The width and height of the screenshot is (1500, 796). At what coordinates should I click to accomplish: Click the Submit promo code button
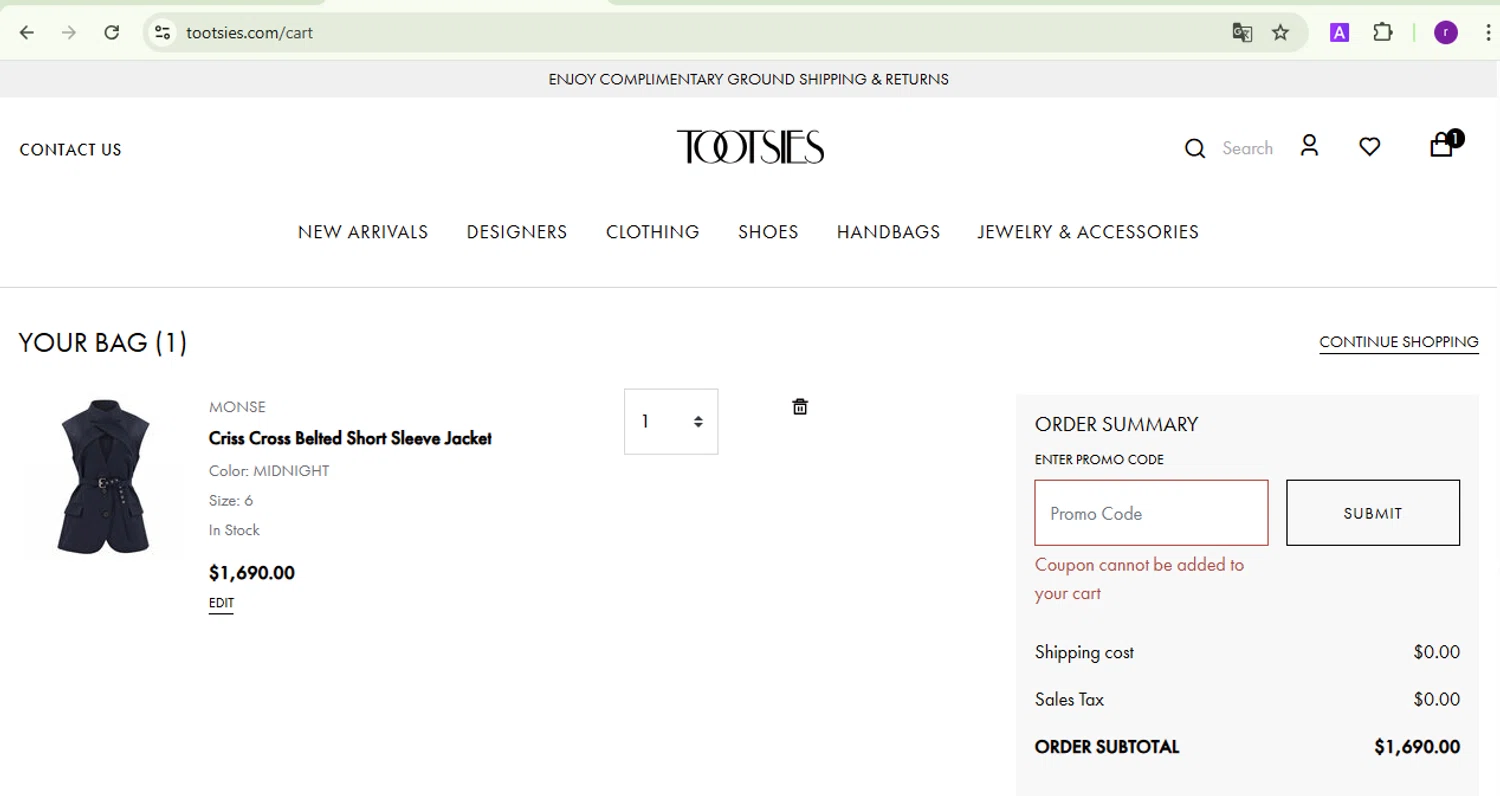(1373, 513)
